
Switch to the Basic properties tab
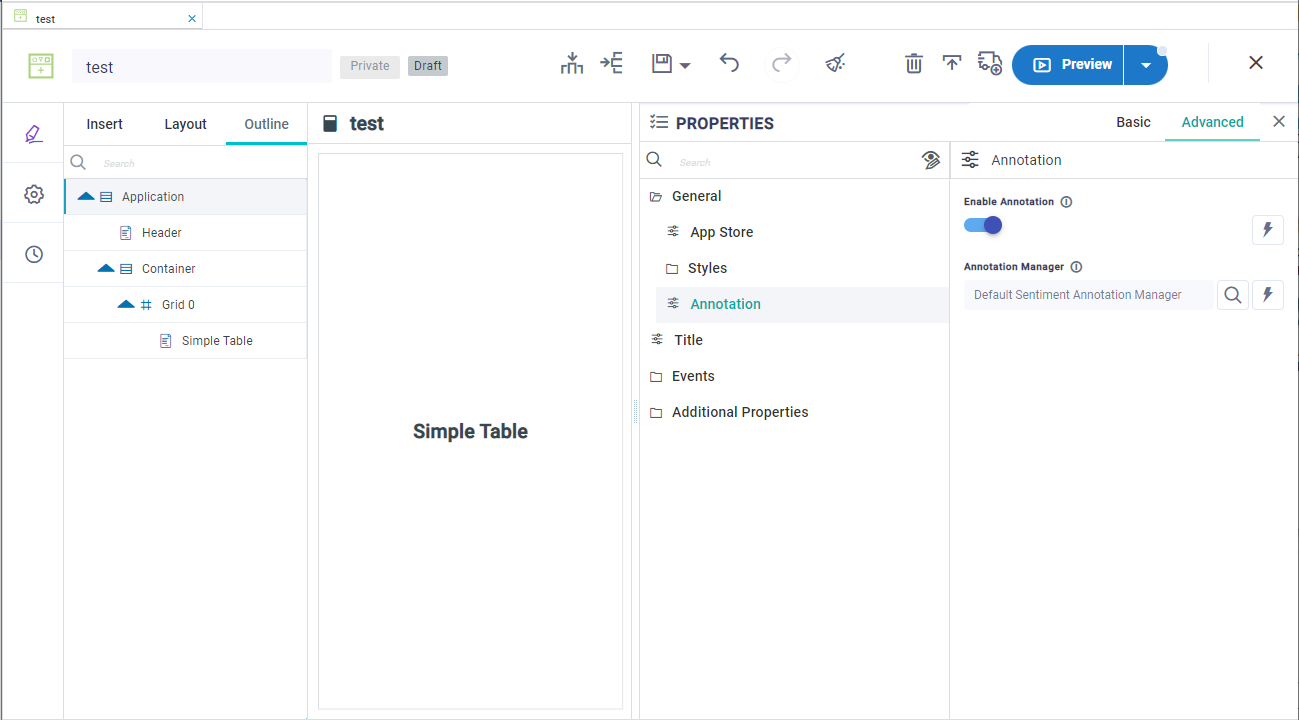point(1133,122)
